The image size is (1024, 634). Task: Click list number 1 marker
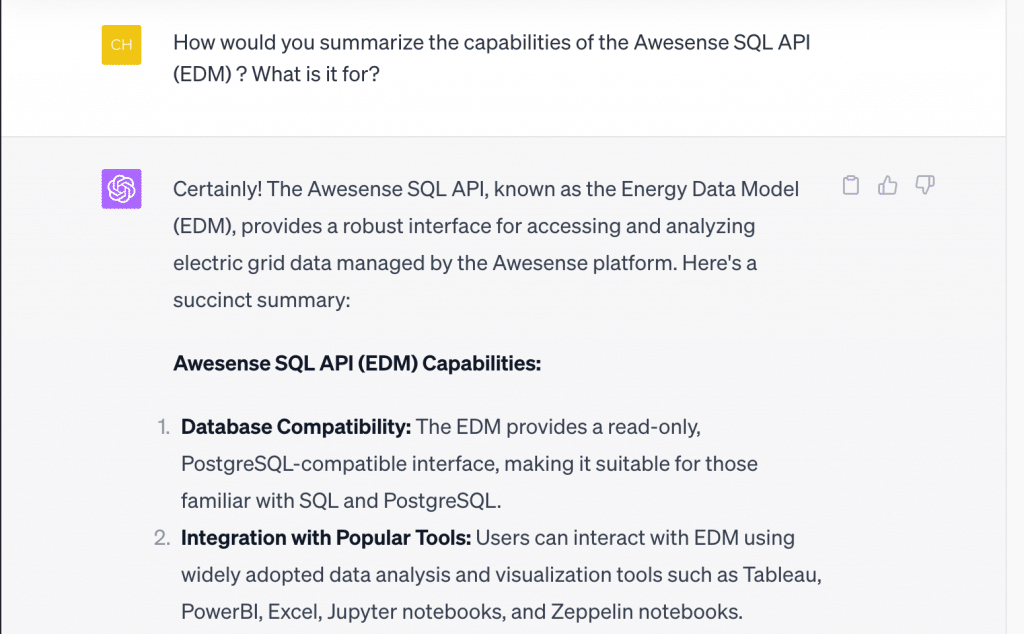point(163,427)
